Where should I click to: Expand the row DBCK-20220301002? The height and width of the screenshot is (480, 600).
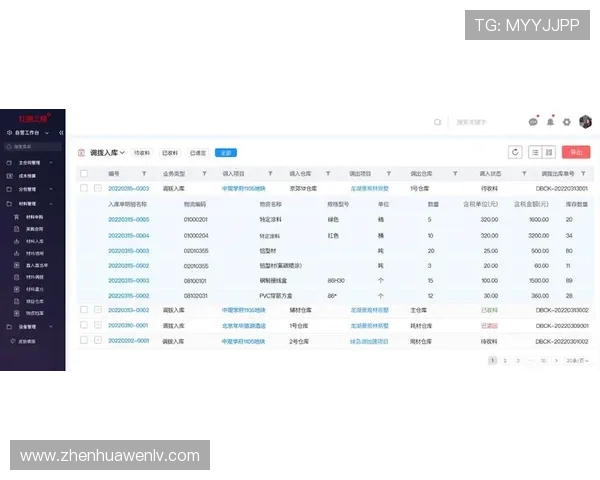[98, 340]
